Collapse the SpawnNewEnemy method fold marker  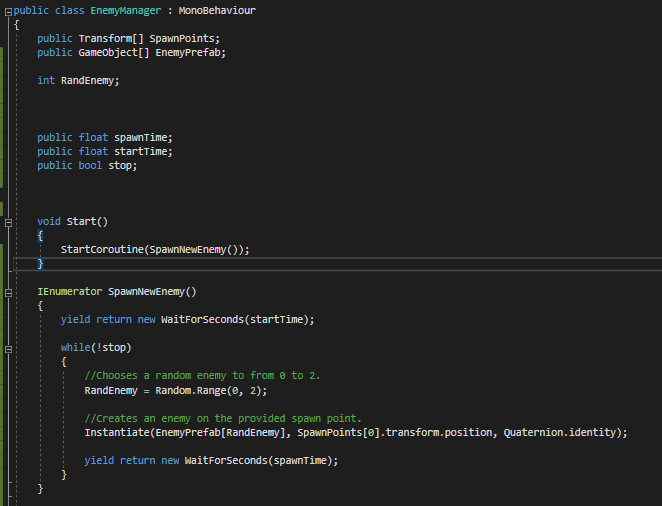pos(8,292)
